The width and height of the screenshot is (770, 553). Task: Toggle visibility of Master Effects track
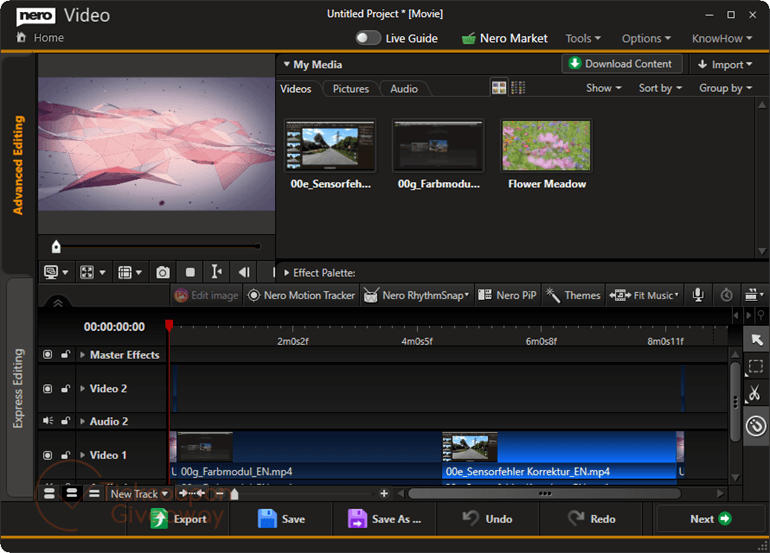pos(47,355)
